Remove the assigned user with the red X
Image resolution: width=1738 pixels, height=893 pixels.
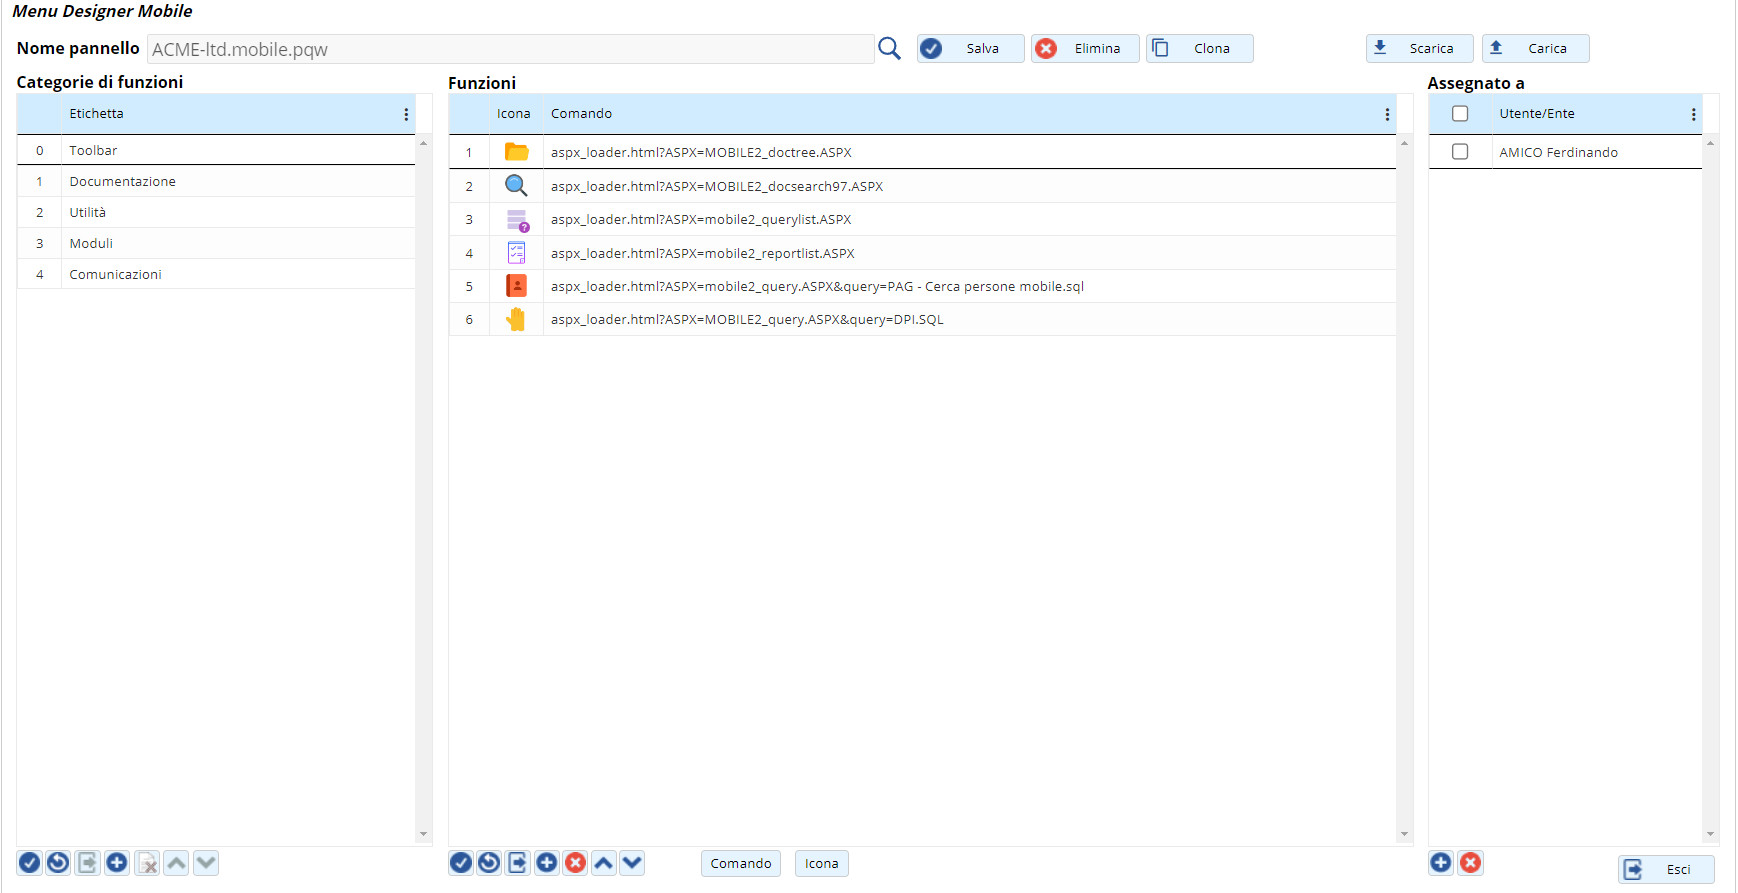(1470, 863)
